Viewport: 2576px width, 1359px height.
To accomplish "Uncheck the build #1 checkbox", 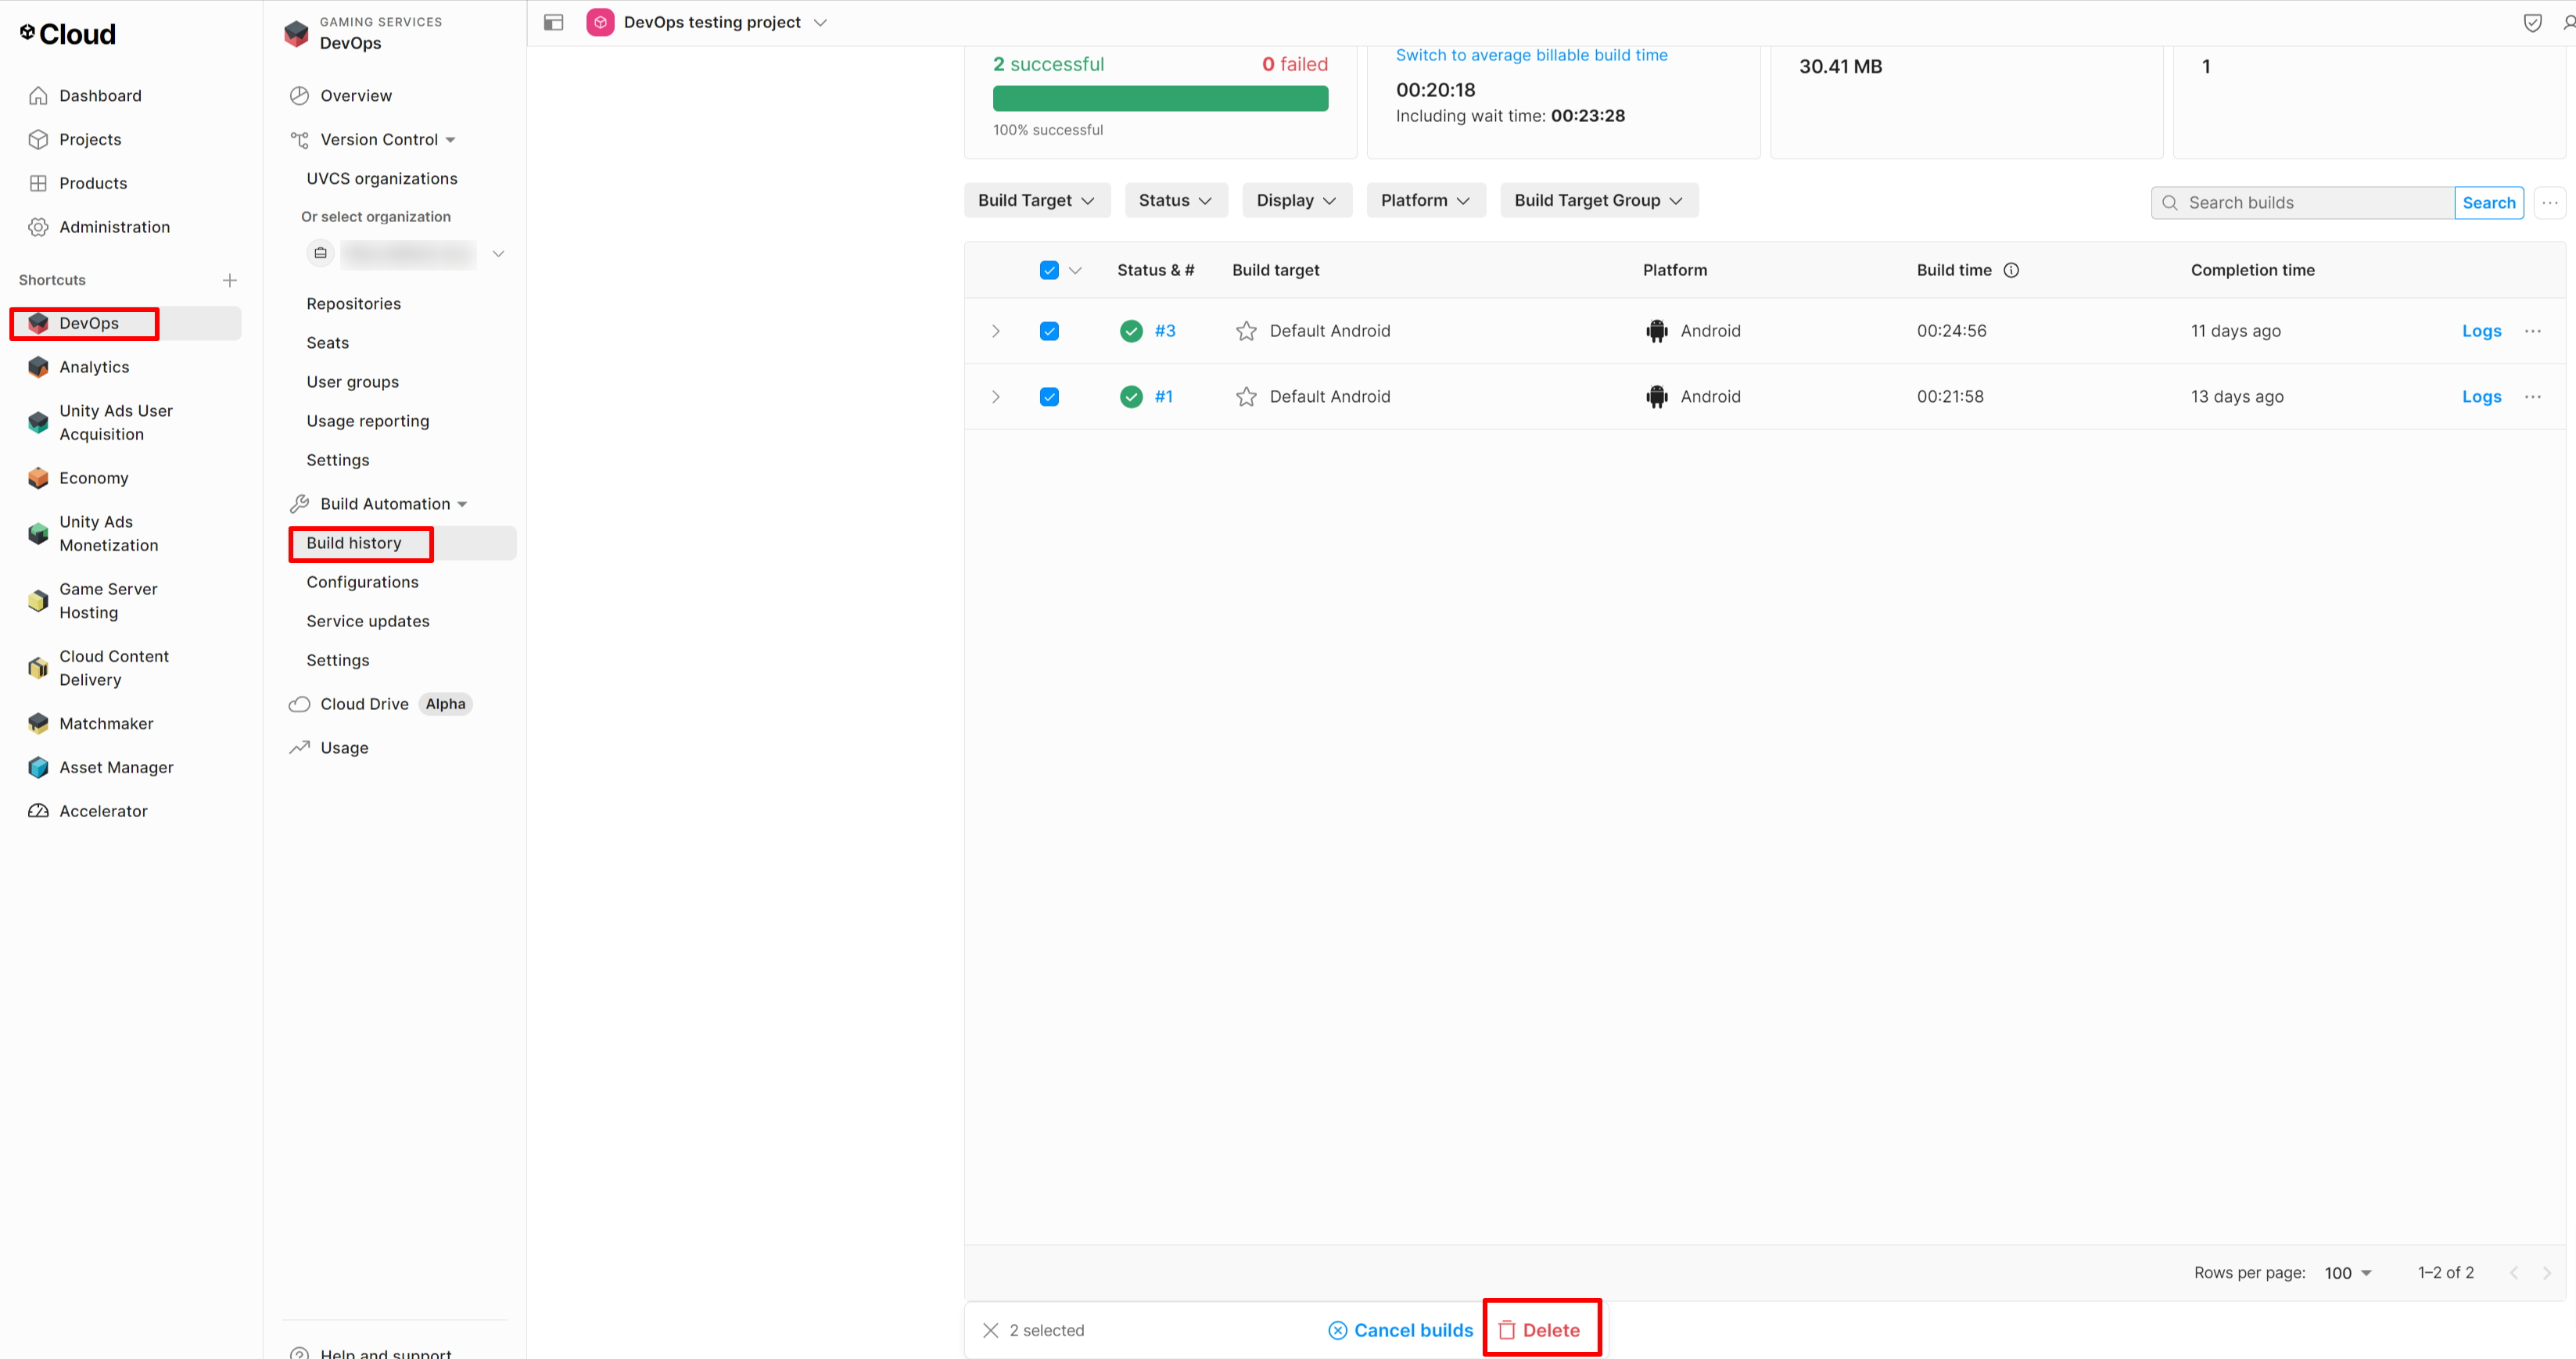I will (x=1049, y=397).
